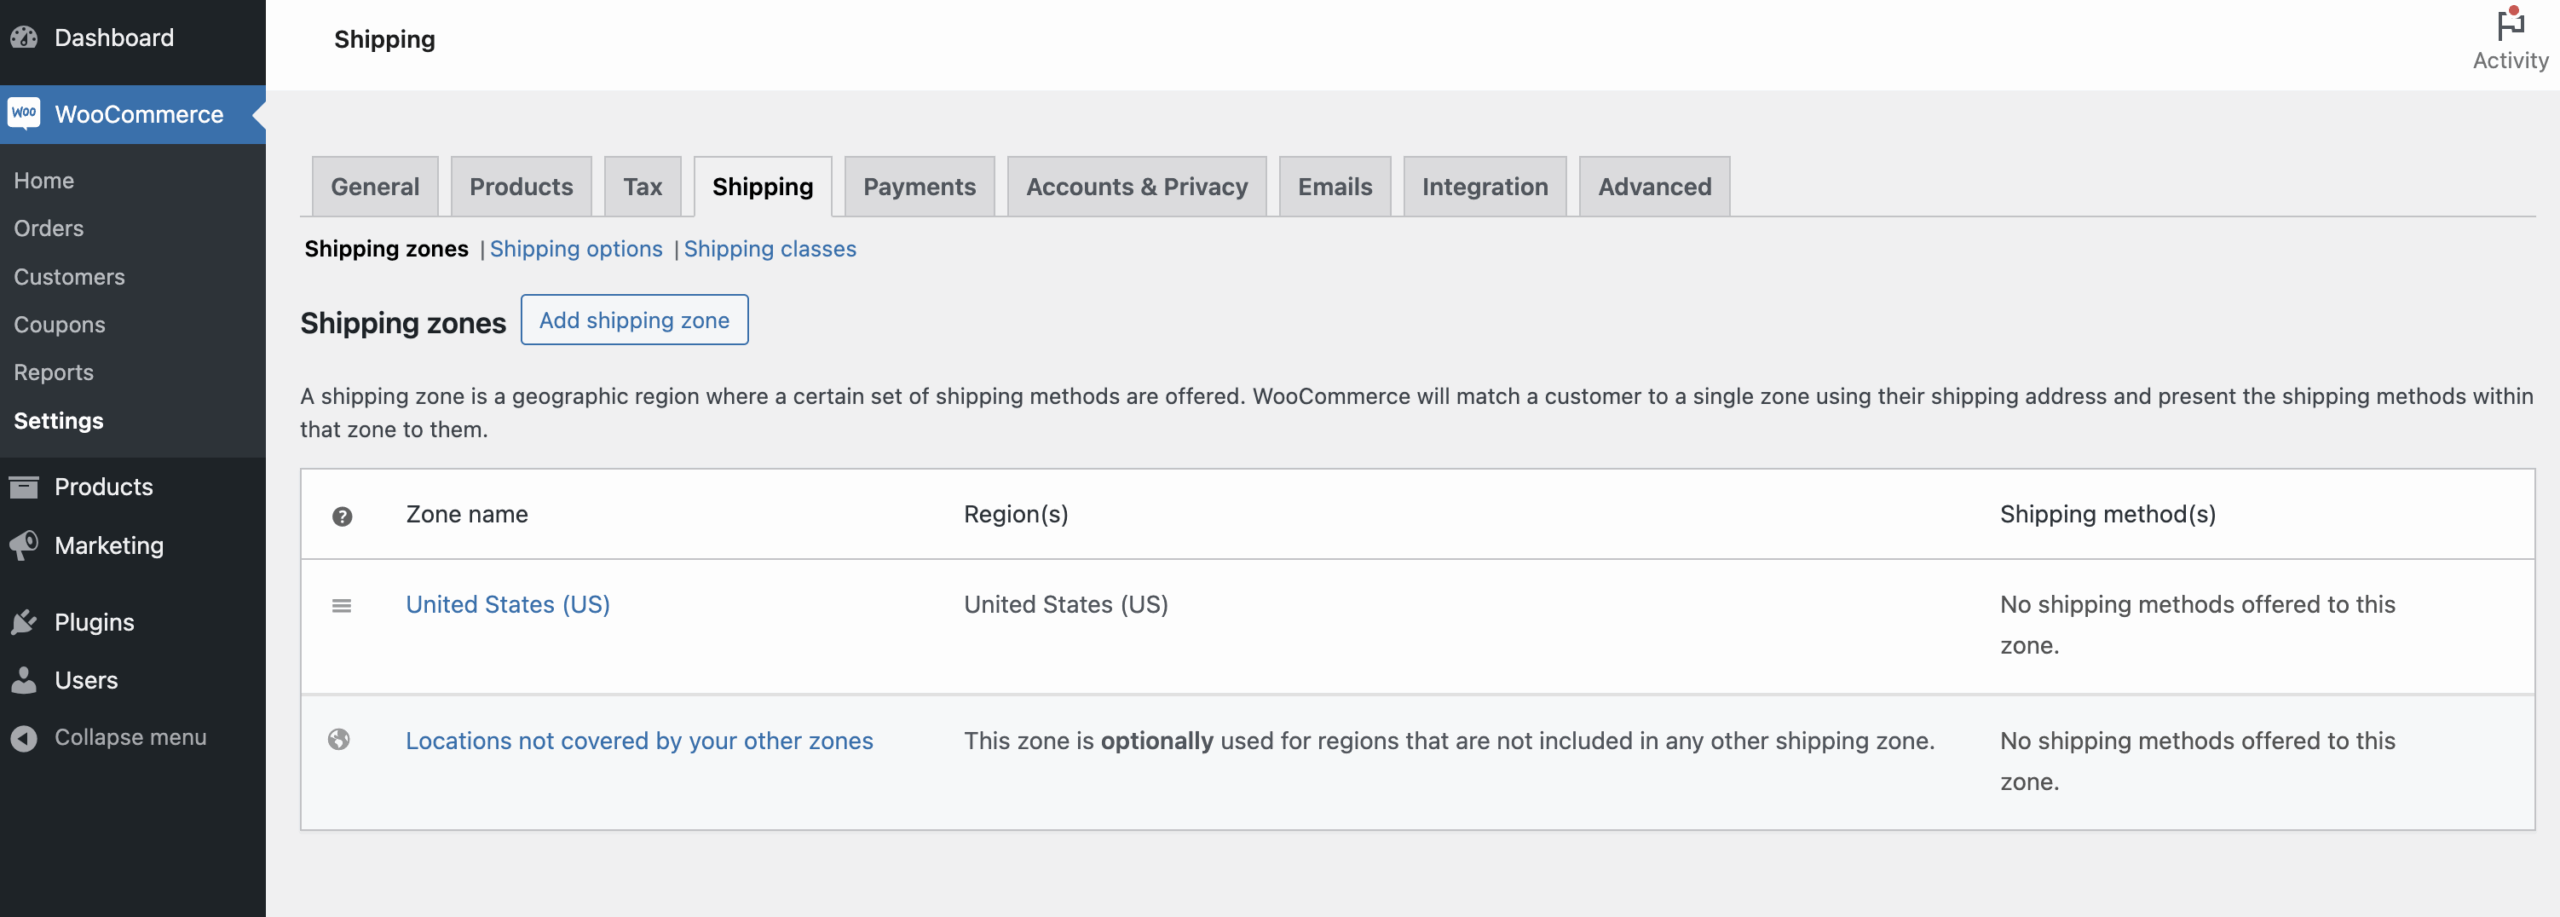Switch to the Payments tab
The width and height of the screenshot is (2560, 917).
[x=919, y=186]
